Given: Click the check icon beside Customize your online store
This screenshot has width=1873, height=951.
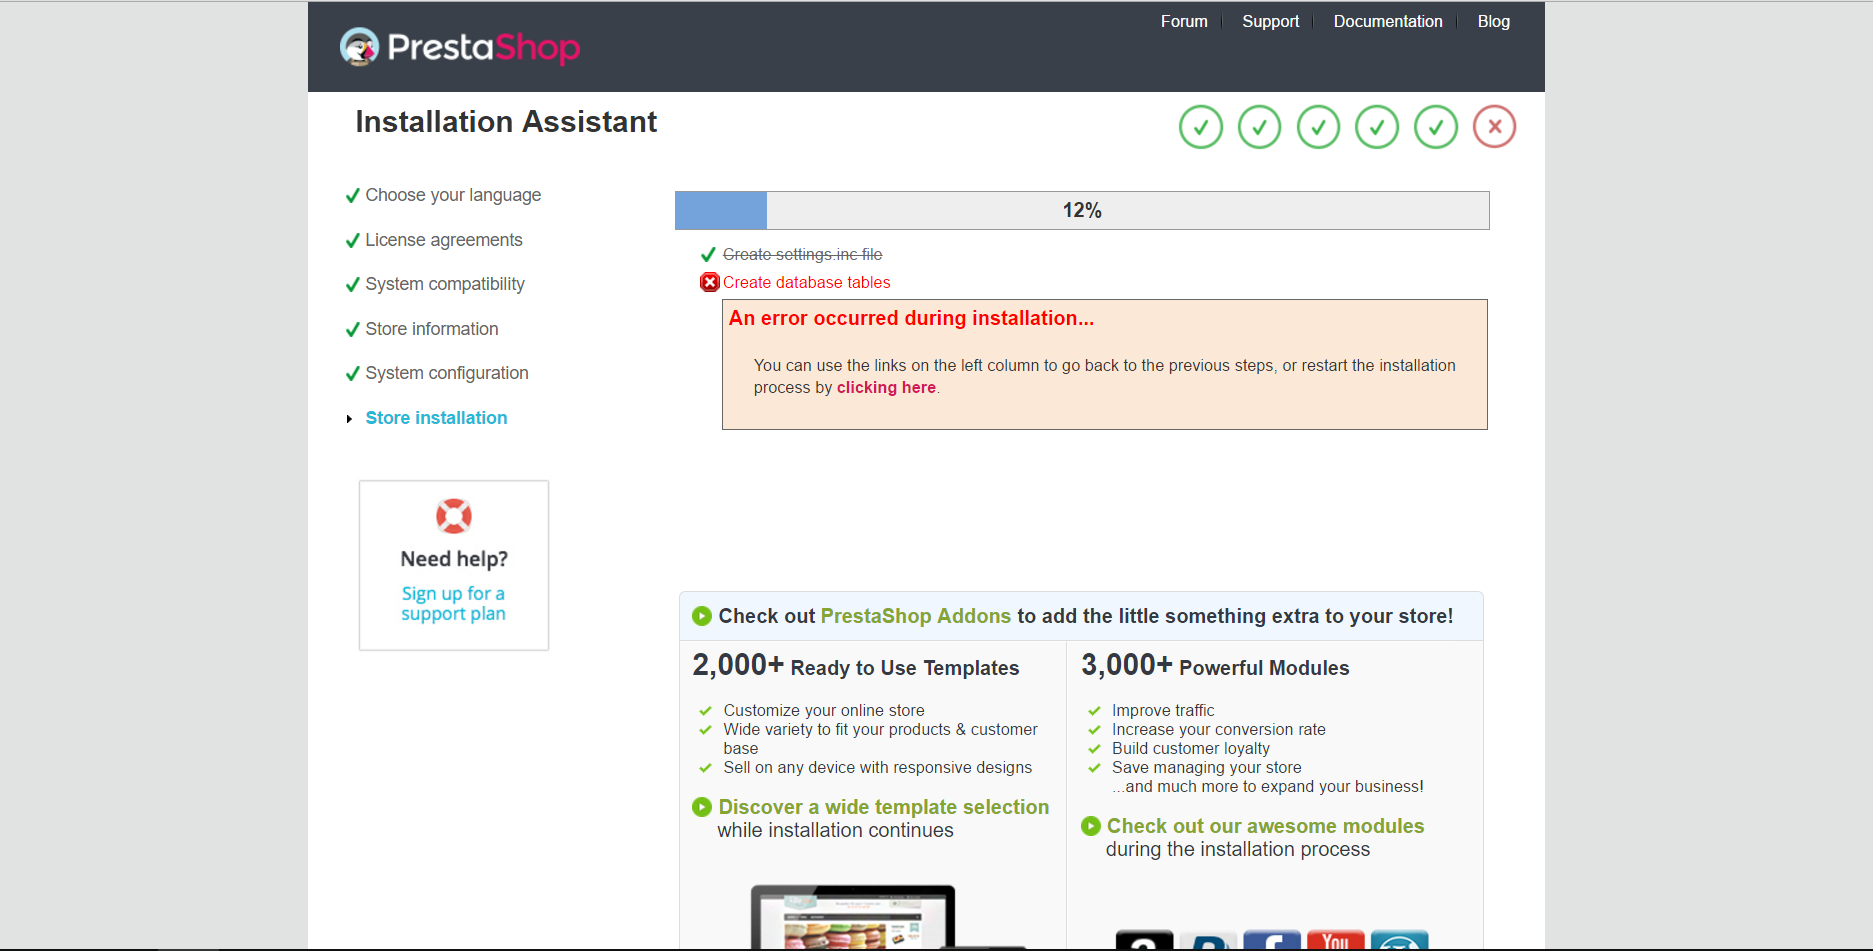Looking at the screenshot, I should point(705,711).
